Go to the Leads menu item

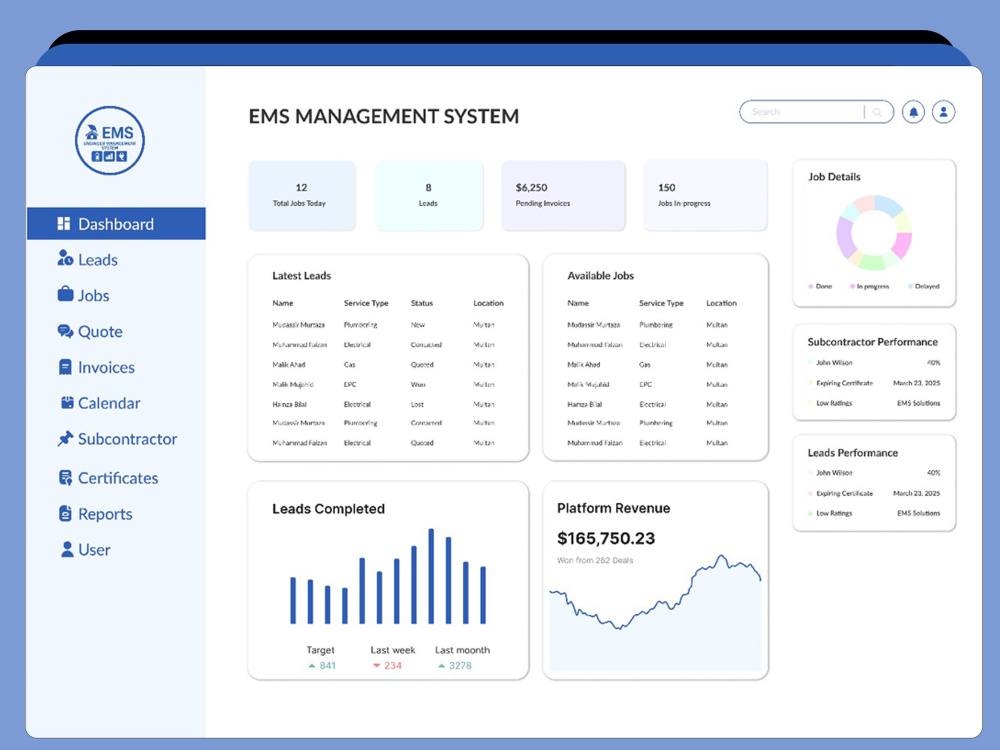coord(98,260)
